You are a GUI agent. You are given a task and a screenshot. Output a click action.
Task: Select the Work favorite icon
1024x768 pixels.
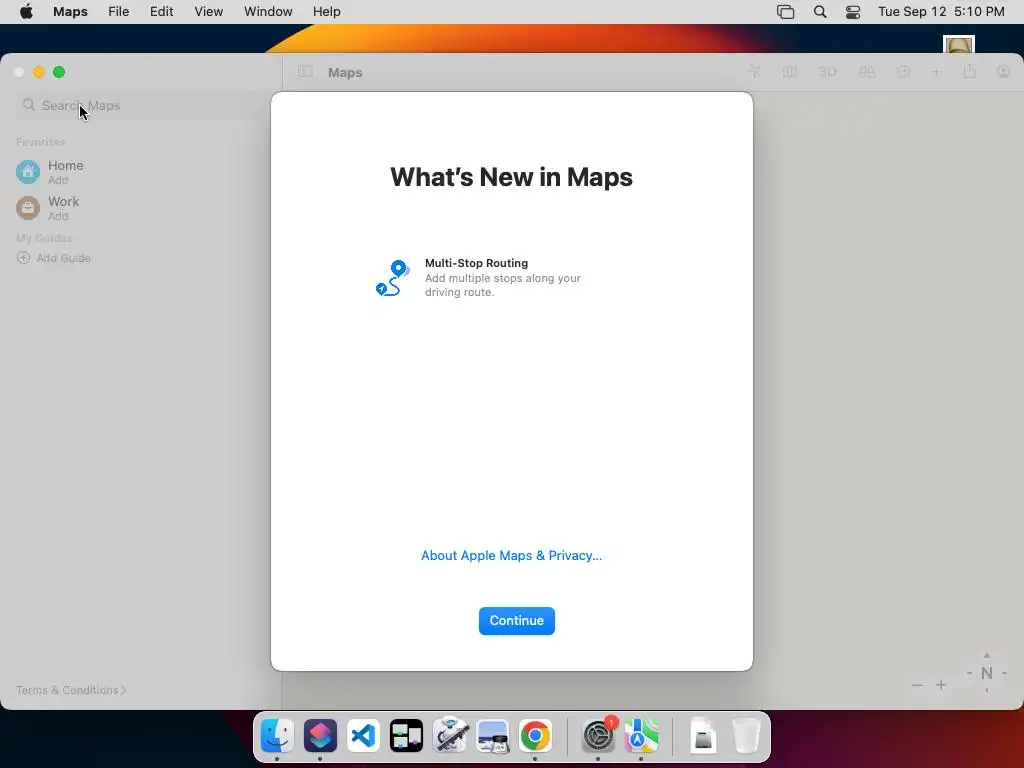click(x=27, y=208)
